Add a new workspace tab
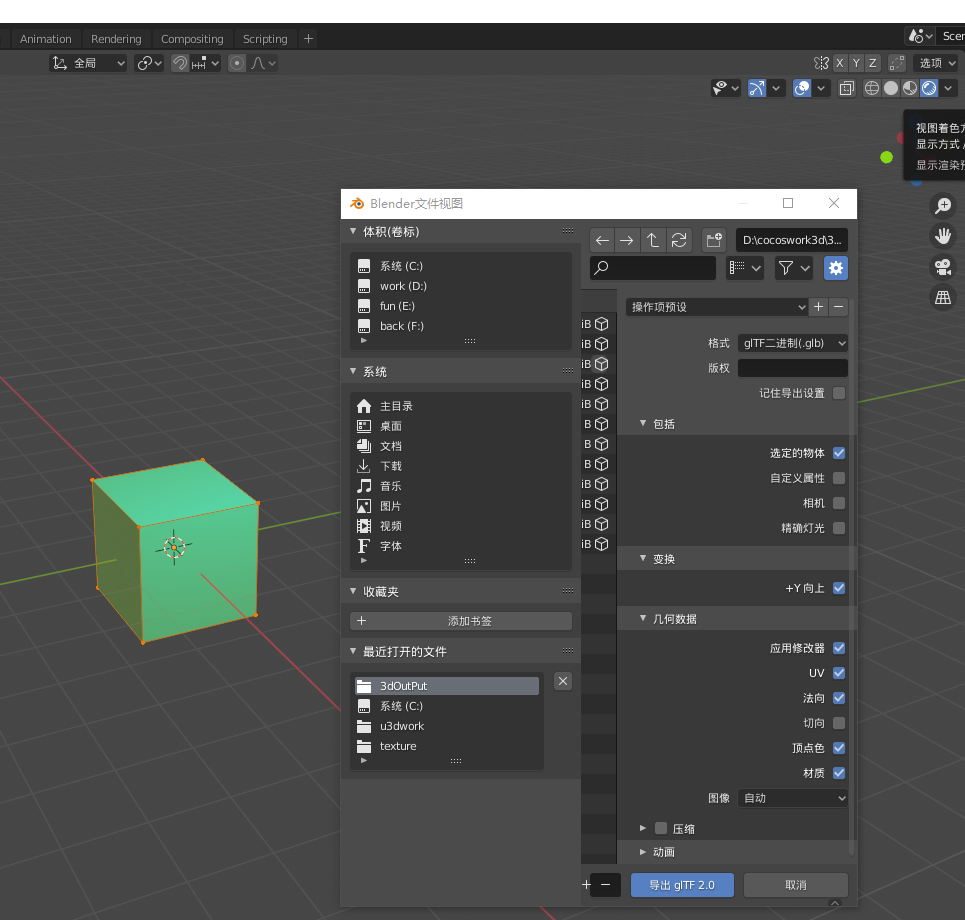 (x=308, y=39)
